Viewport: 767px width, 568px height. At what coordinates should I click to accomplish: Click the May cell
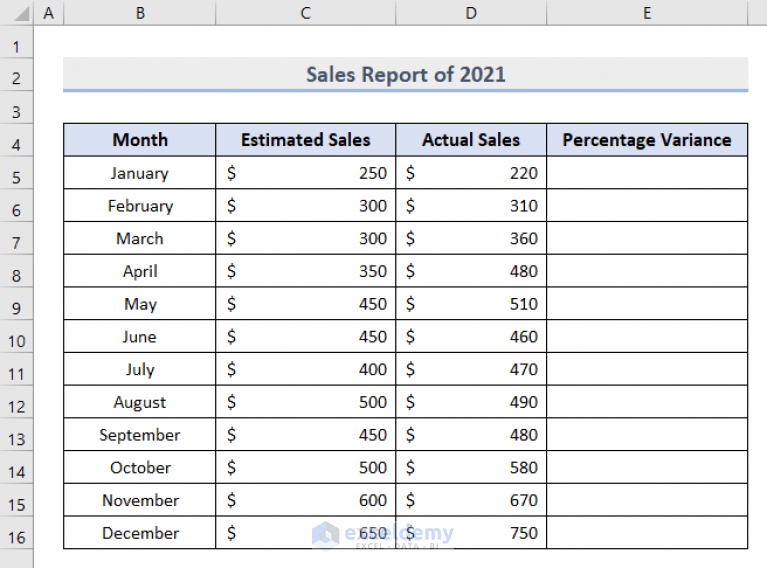pyautogui.click(x=140, y=304)
